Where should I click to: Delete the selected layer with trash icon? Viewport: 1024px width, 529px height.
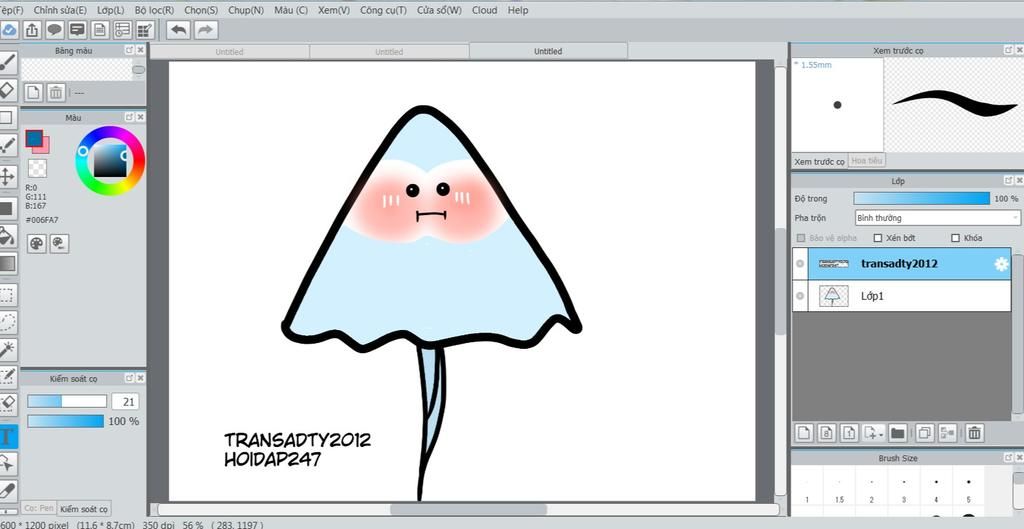(974, 432)
